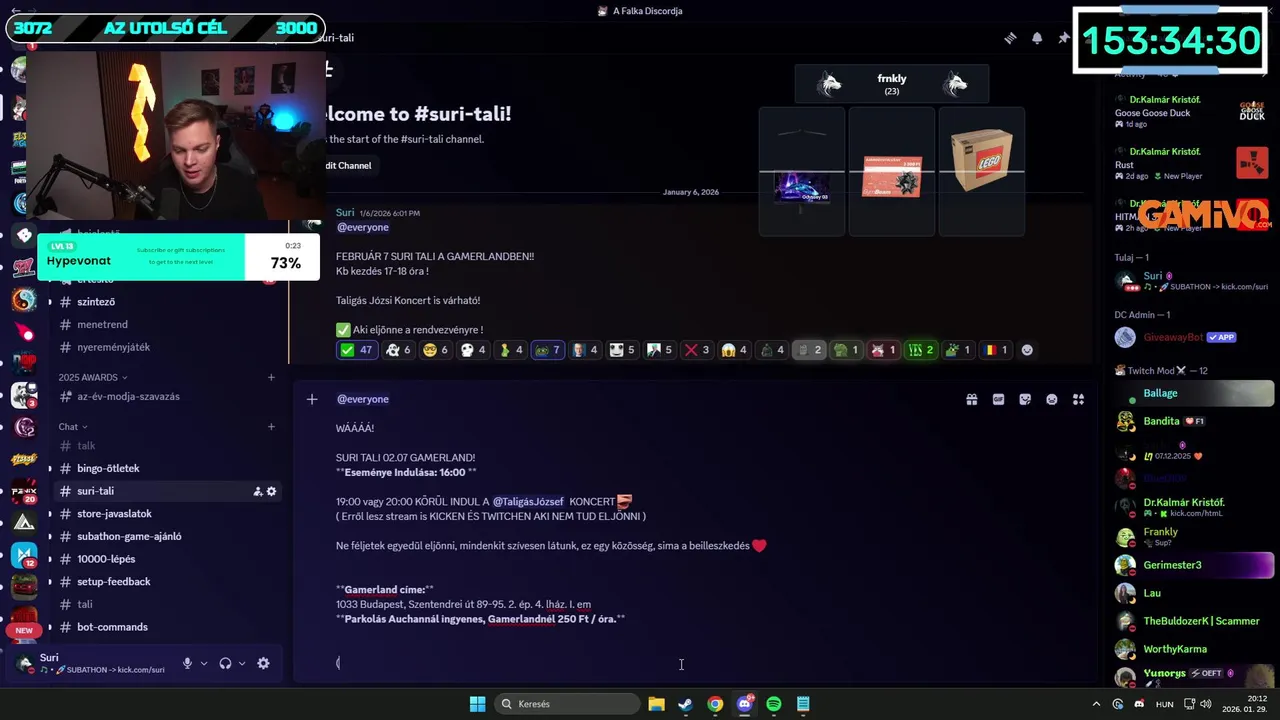Open member WorthyKarma profile
1280x720 pixels.
click(x=1194, y=649)
